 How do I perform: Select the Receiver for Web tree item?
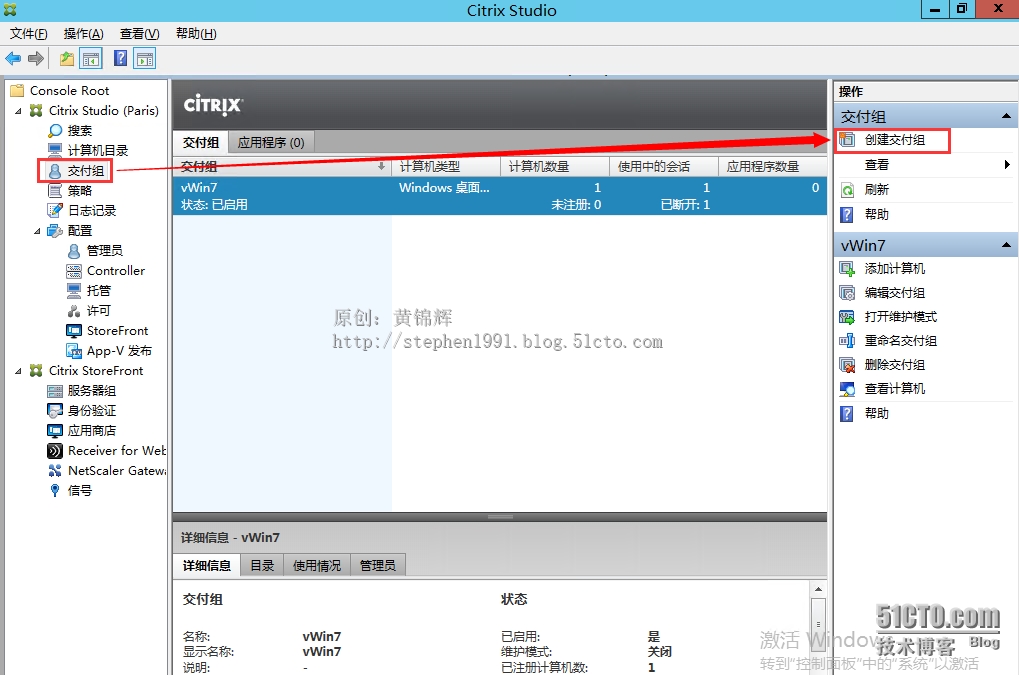(x=116, y=451)
